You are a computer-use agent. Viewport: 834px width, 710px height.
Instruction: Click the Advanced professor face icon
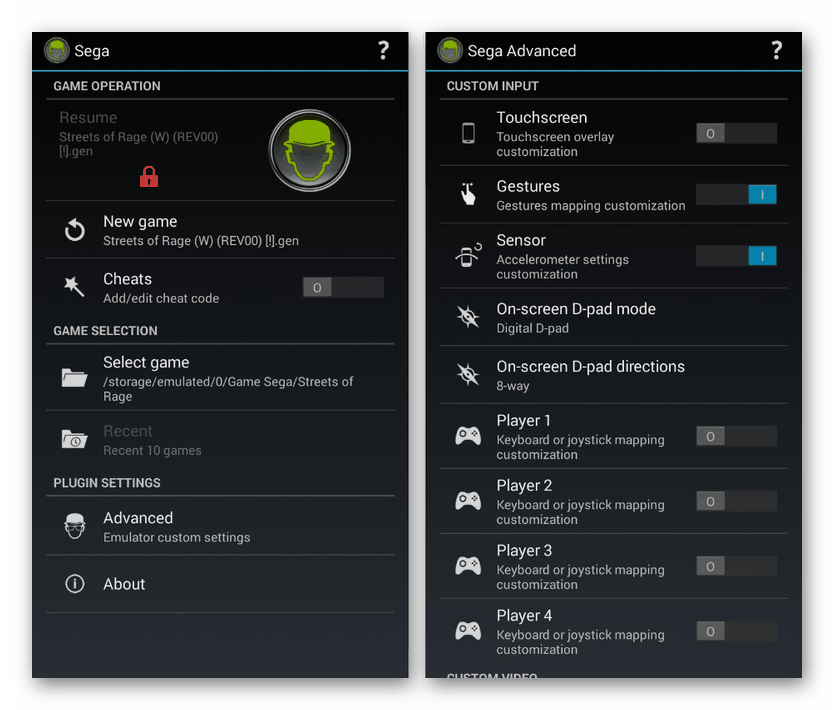pos(74,526)
